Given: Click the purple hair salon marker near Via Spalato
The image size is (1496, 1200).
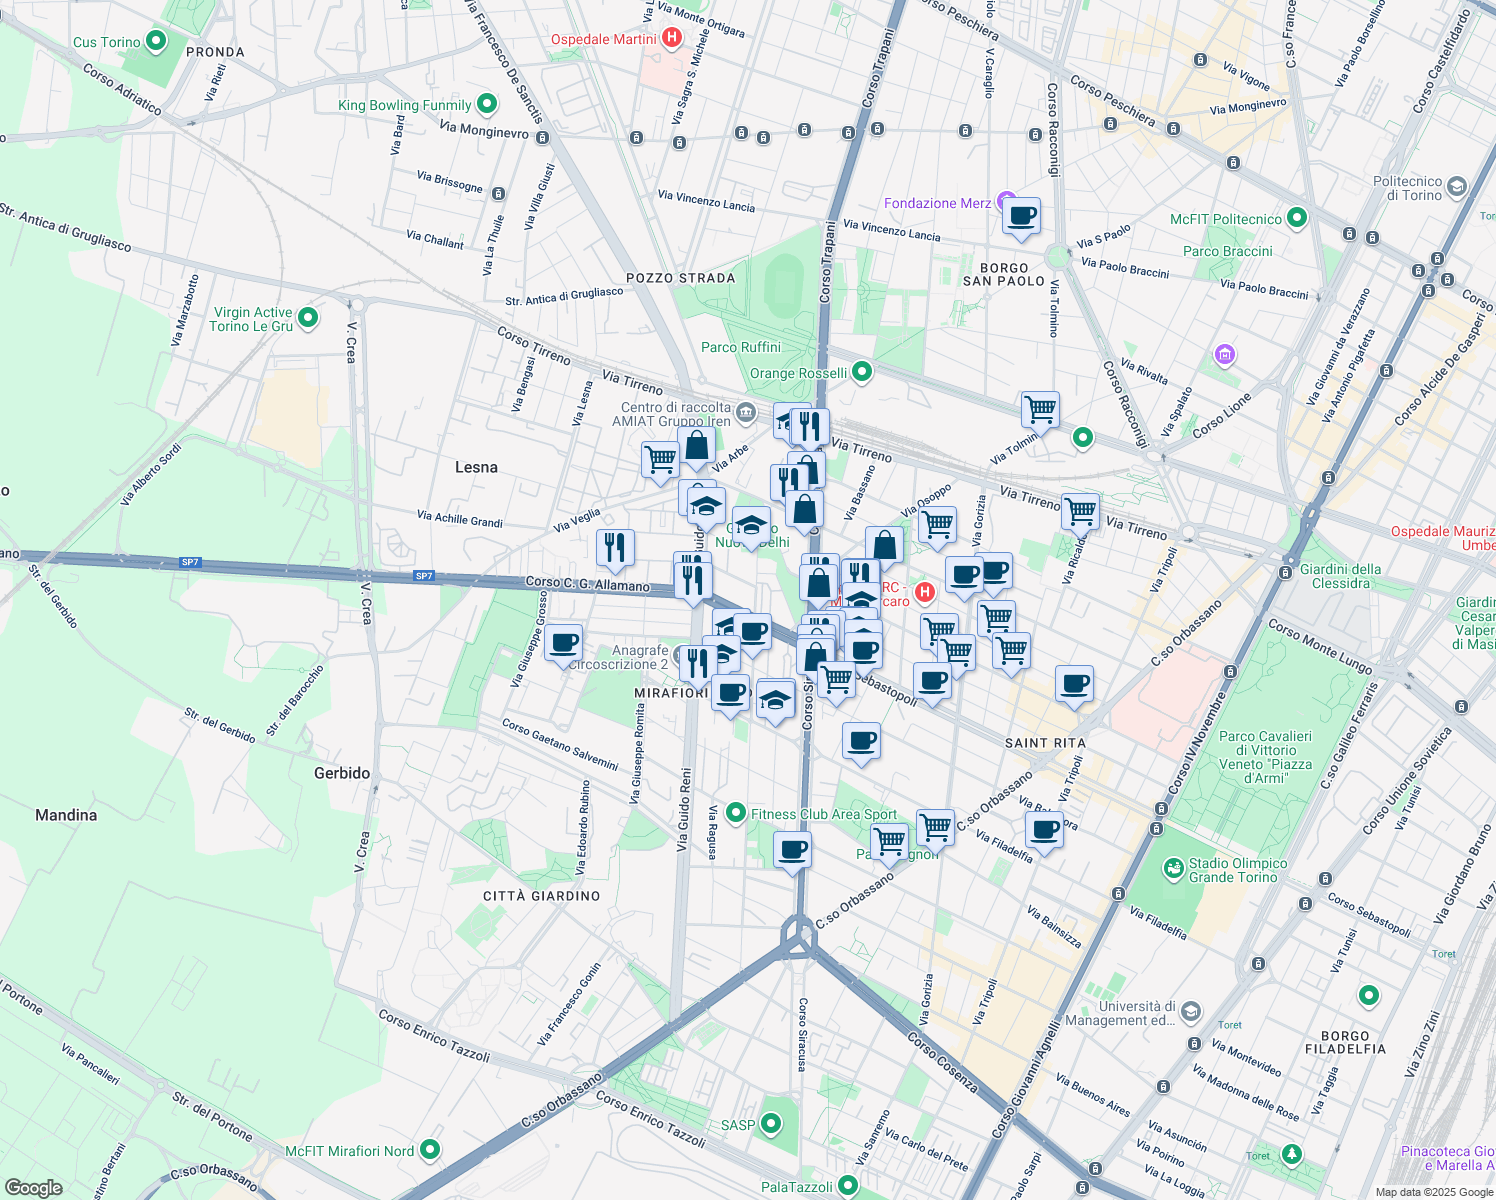Looking at the screenshot, I should [x=1223, y=355].
